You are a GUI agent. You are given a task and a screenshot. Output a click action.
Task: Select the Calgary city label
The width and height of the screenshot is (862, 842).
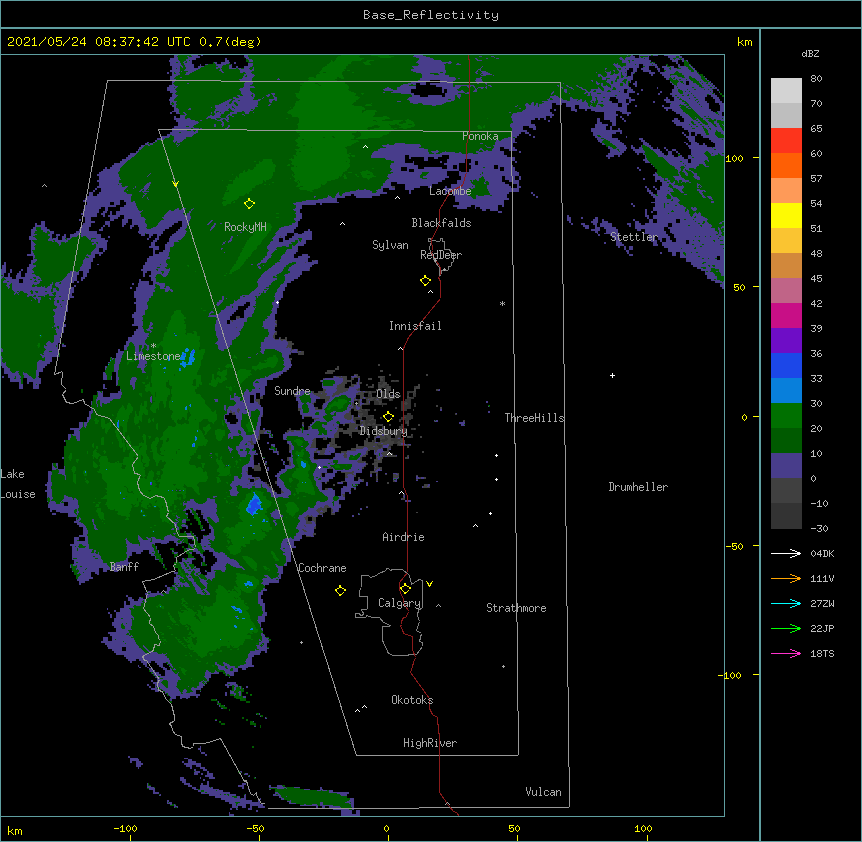coord(399,603)
